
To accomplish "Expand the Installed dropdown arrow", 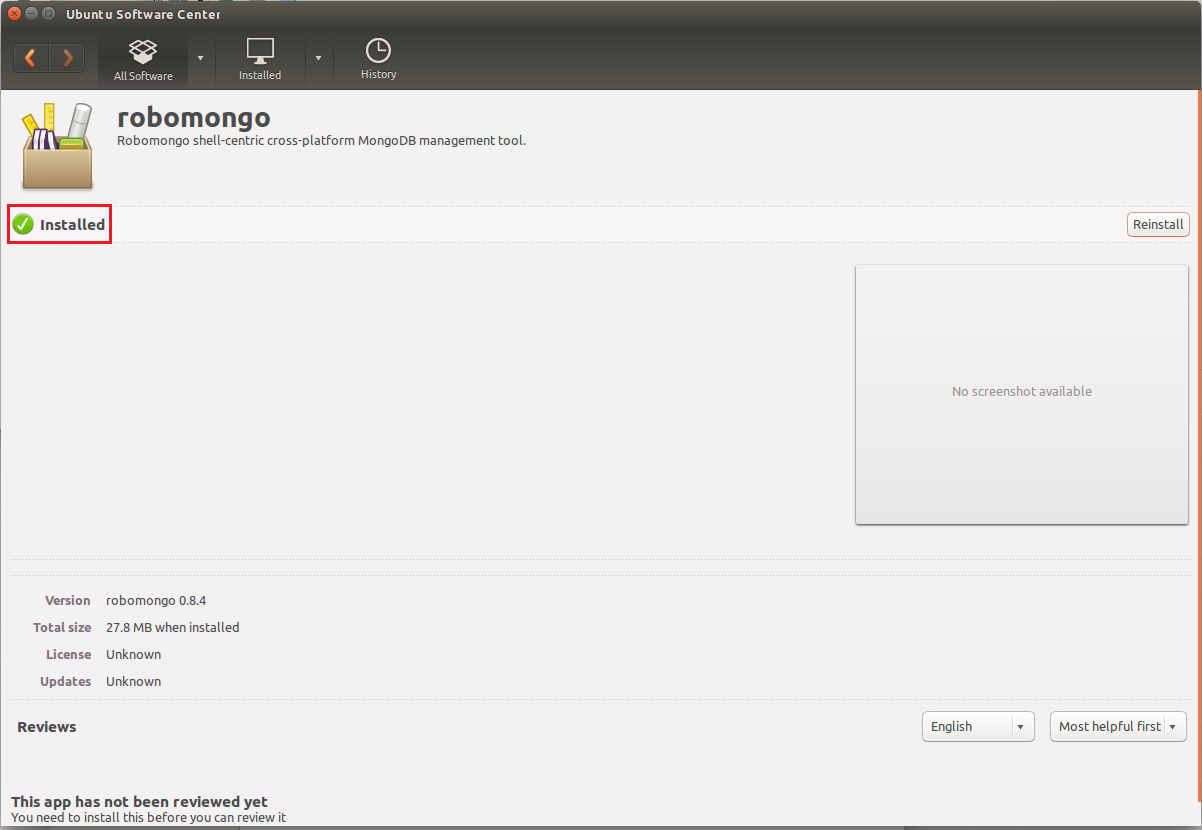I will coord(318,58).
